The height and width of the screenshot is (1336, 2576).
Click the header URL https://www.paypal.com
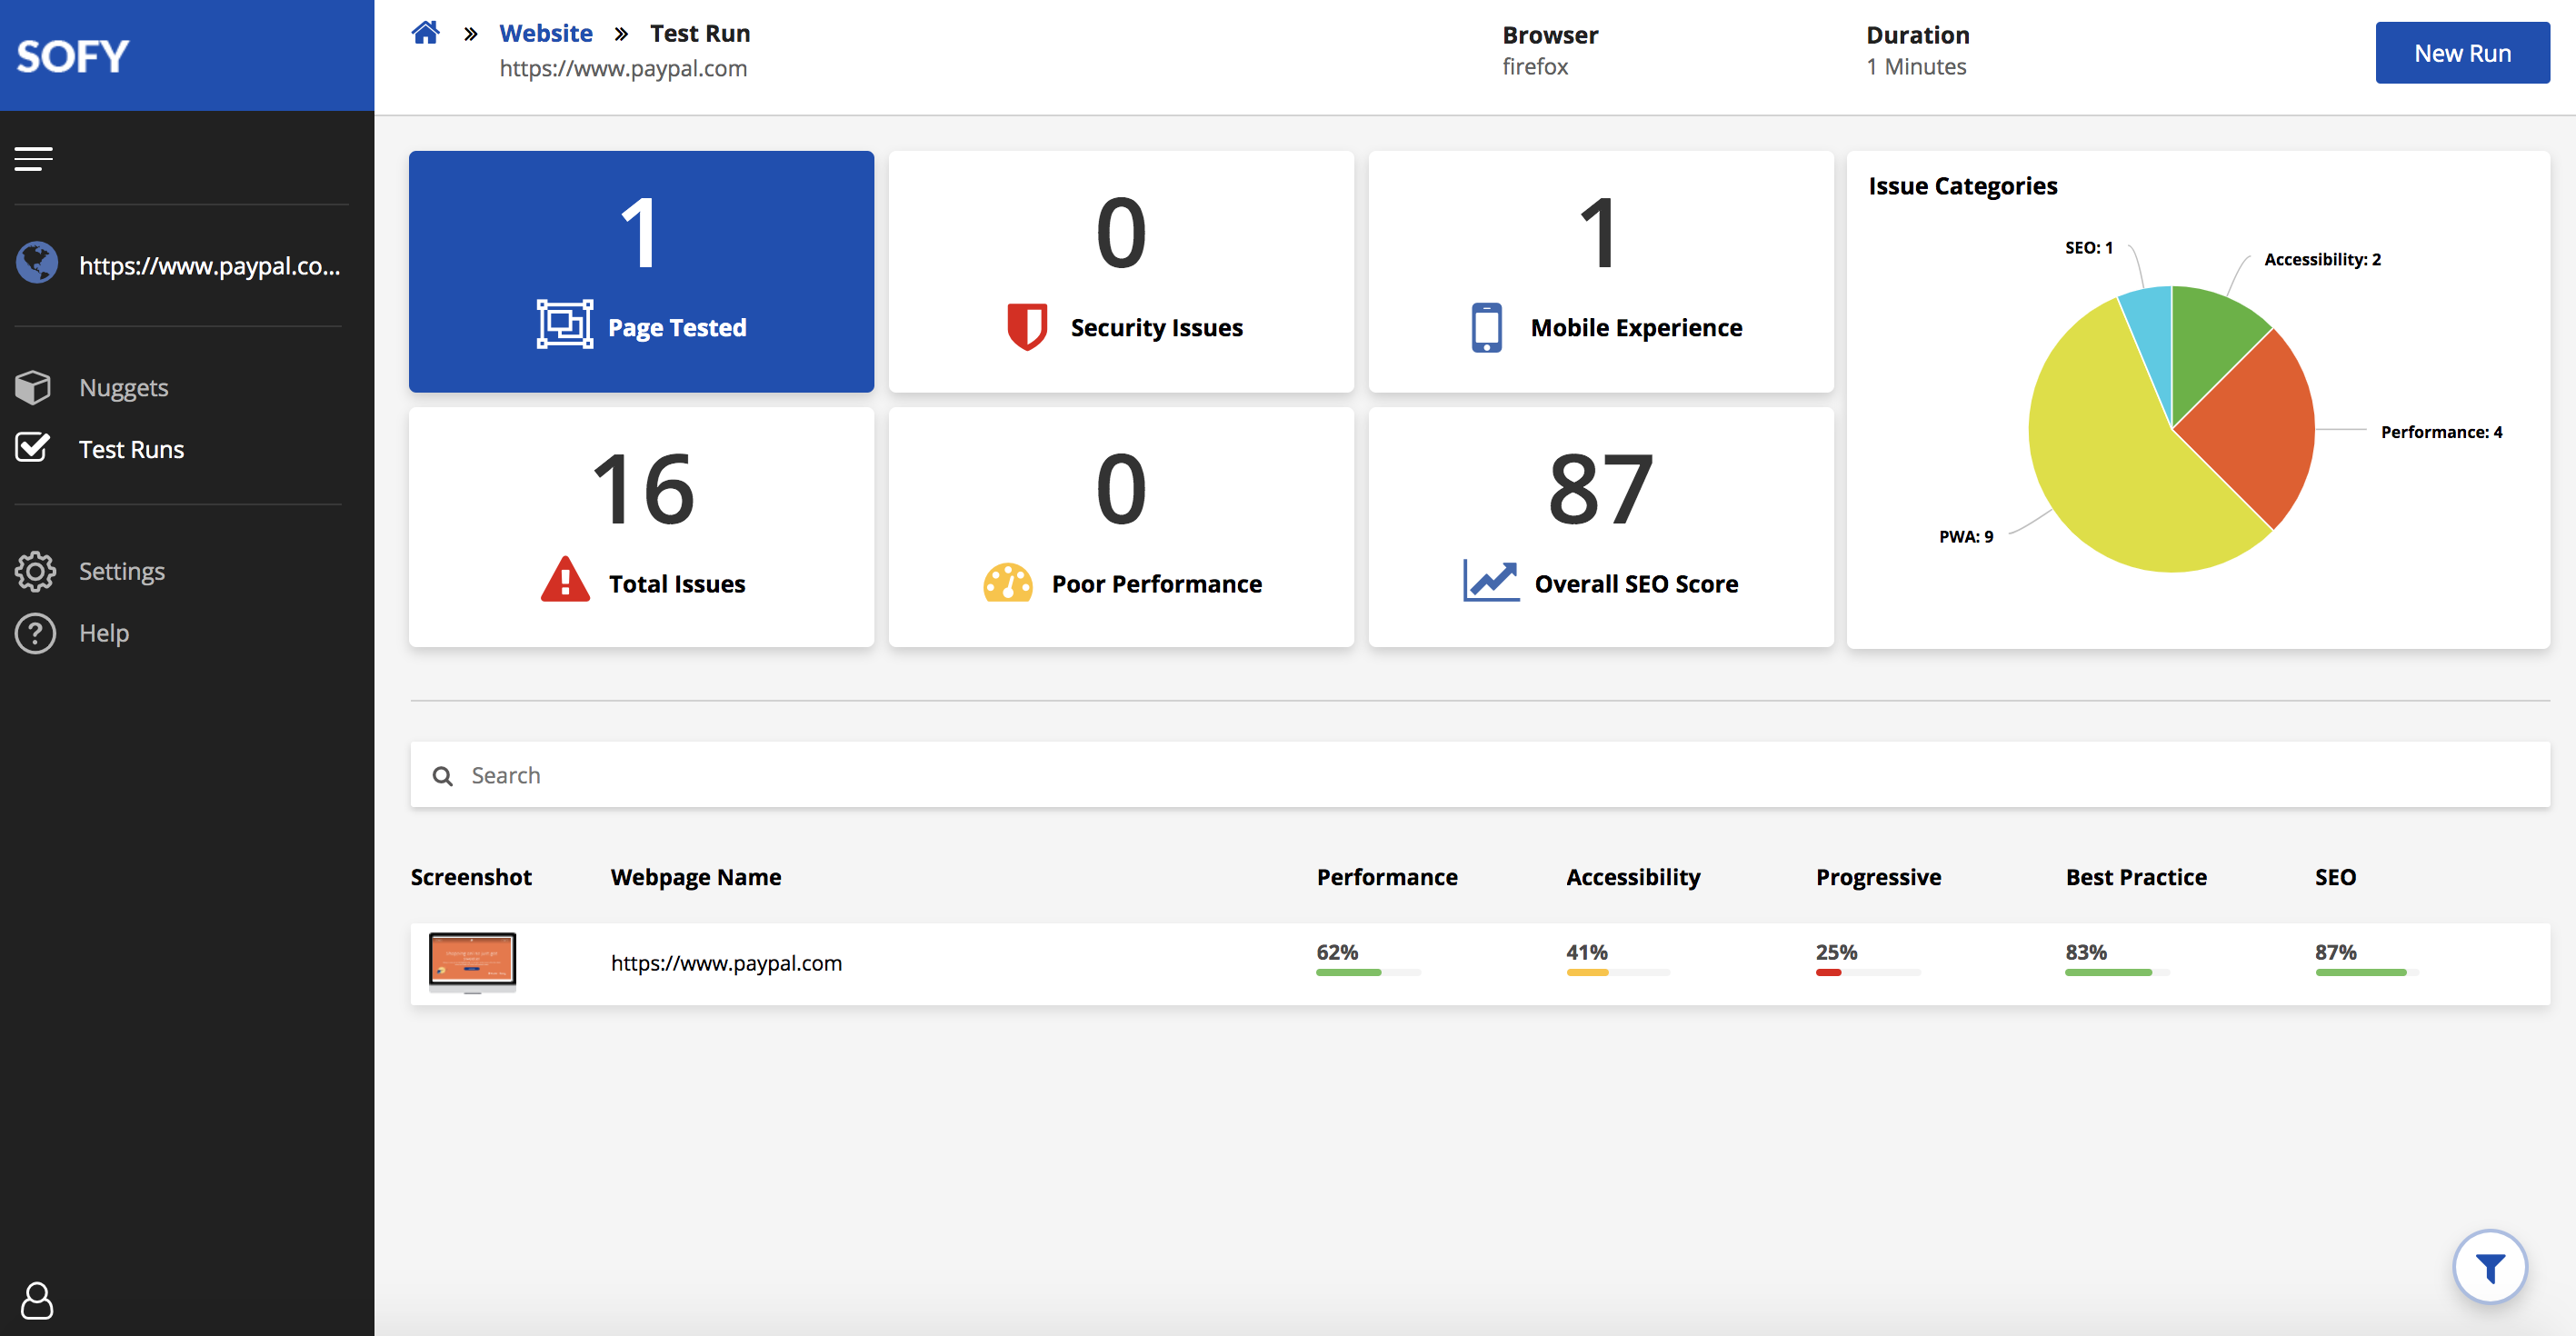623,68
